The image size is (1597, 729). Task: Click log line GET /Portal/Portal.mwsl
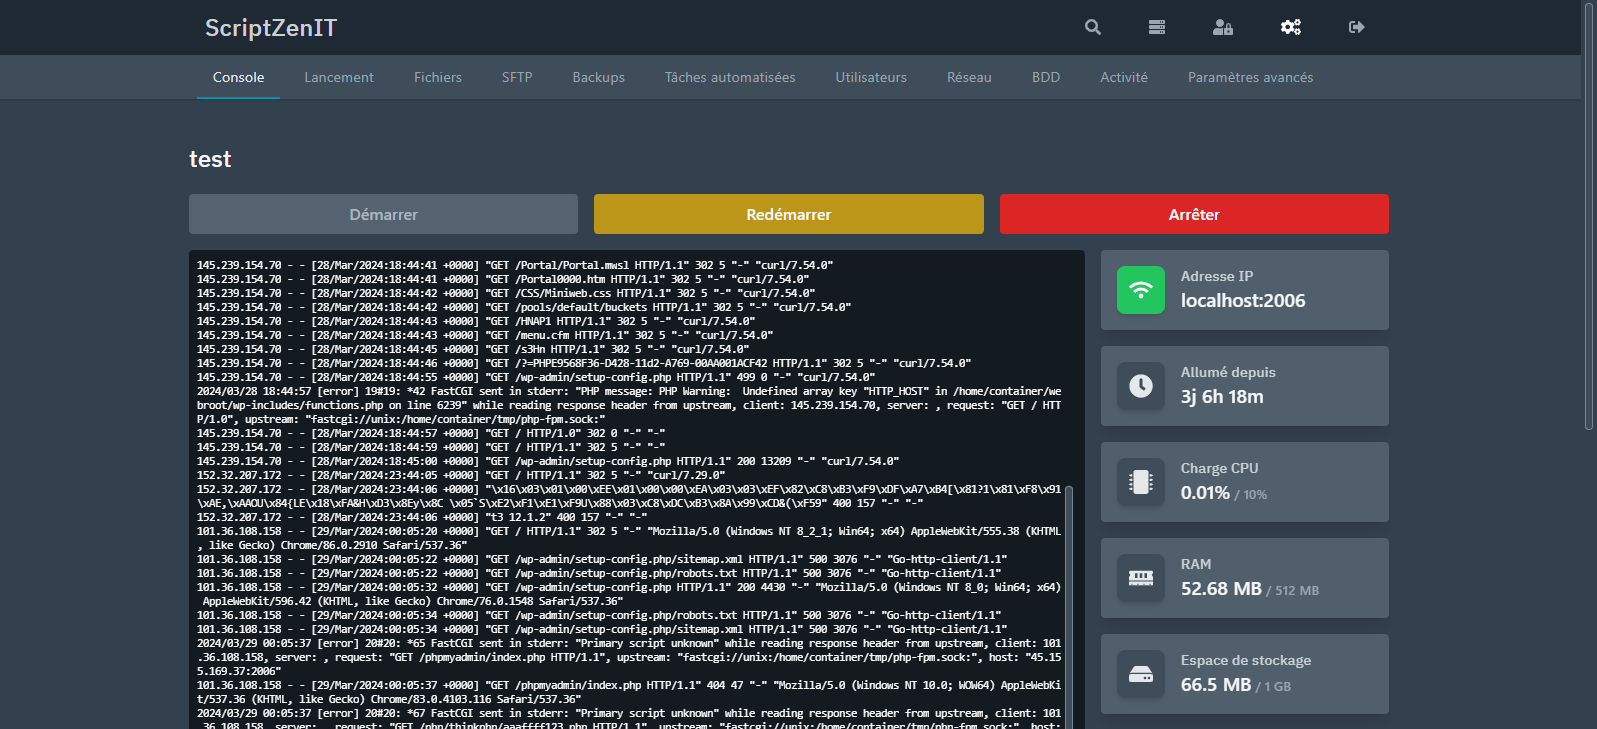pos(515,265)
